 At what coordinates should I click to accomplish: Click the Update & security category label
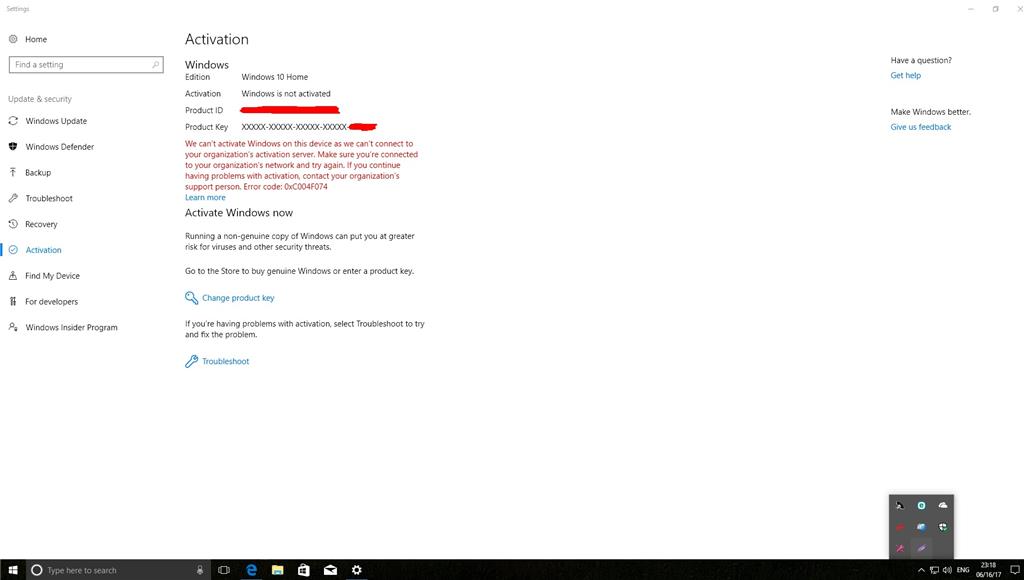[x=40, y=99]
